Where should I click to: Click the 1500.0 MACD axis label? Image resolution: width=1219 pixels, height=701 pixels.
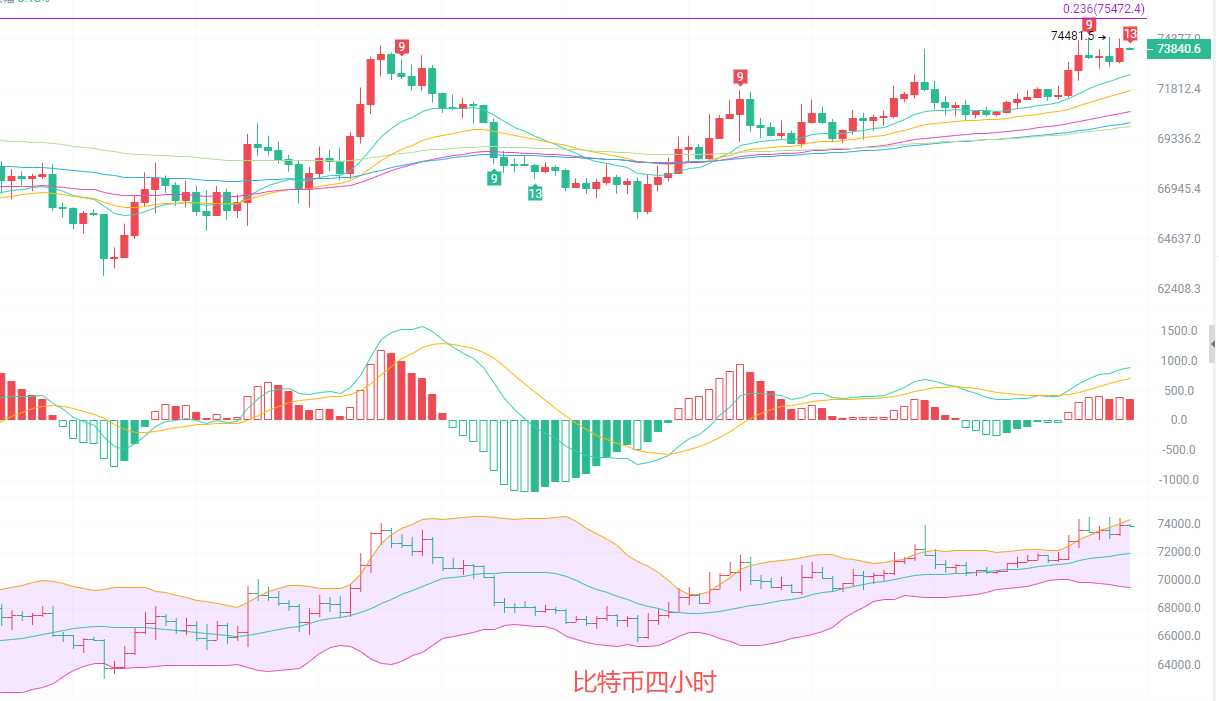point(1180,331)
